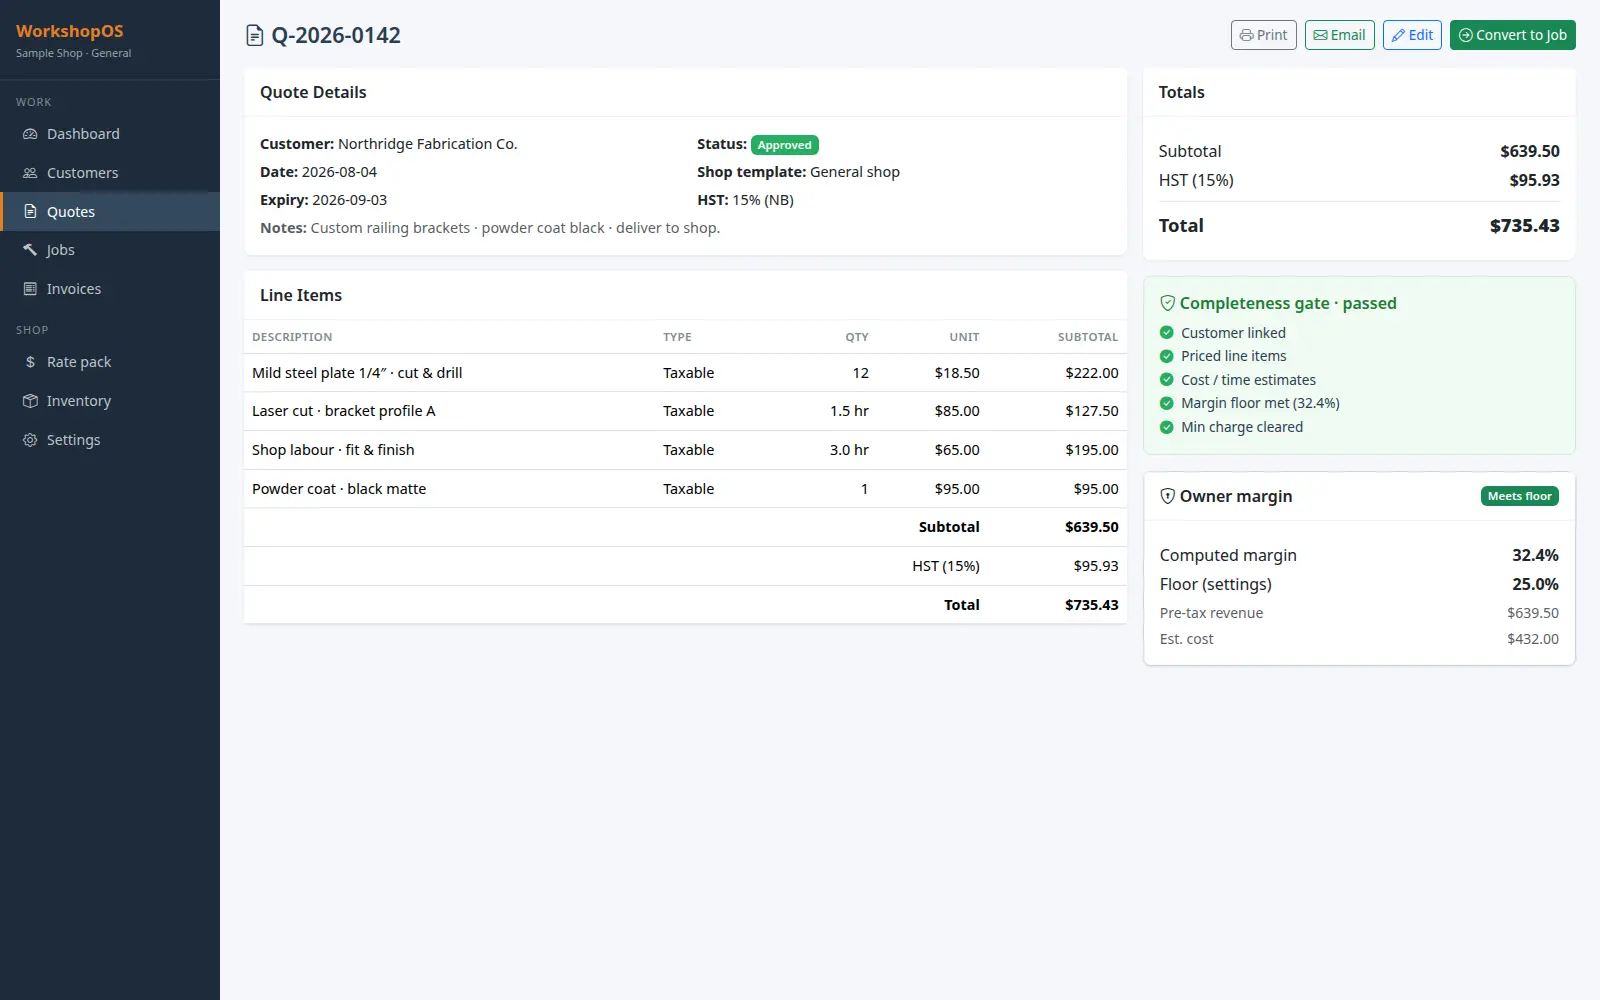Click the Meets floor badge
Image resolution: width=1600 pixels, height=1000 pixels.
click(x=1519, y=496)
